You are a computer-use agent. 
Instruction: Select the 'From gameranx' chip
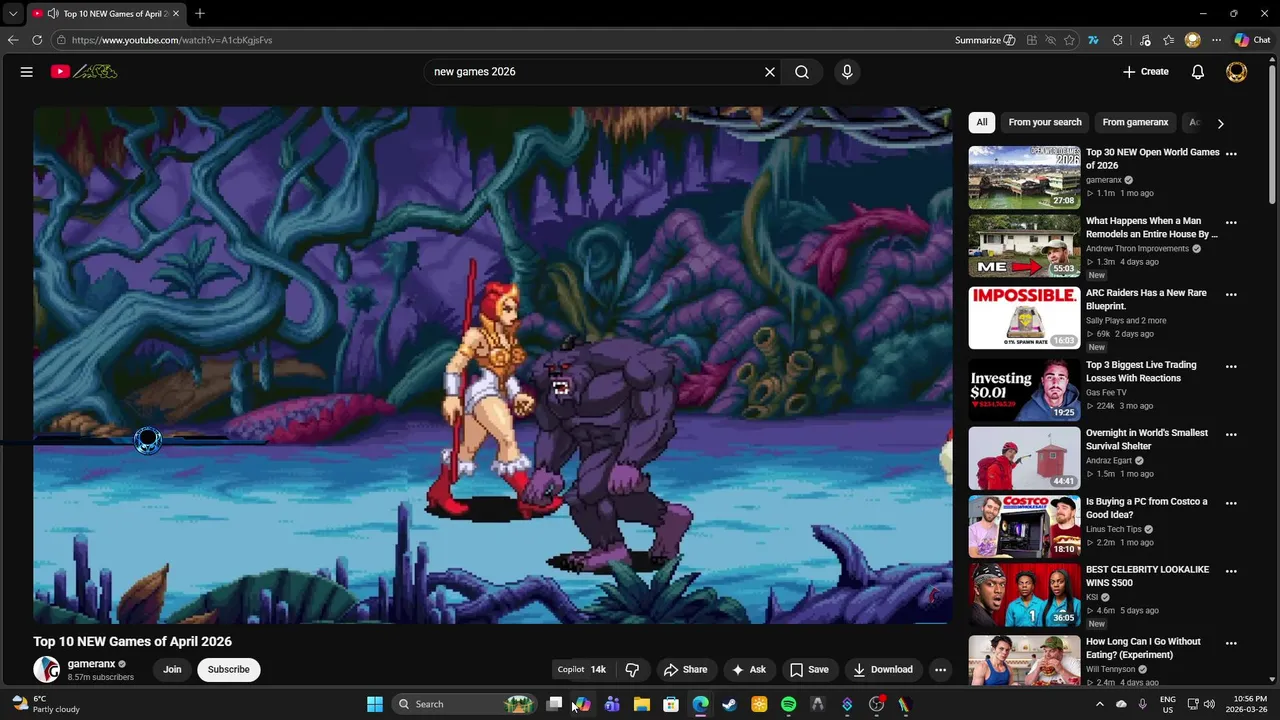pos(1135,122)
